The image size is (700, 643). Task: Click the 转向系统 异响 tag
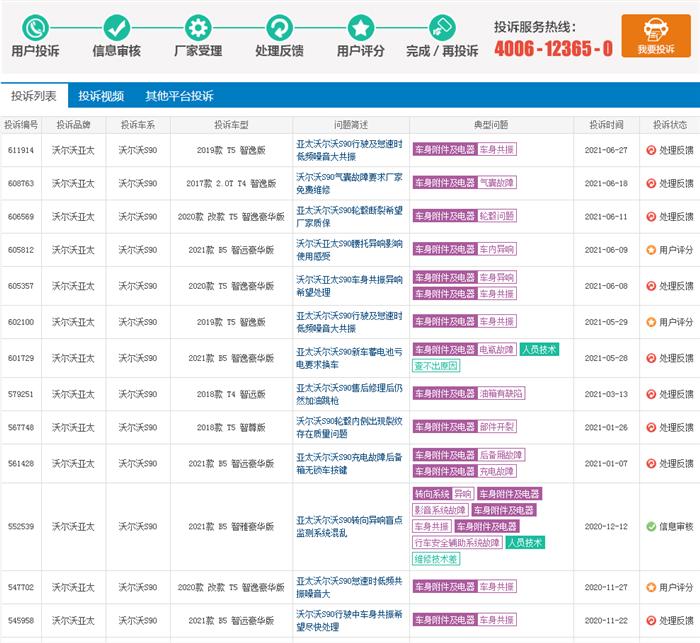(x=443, y=494)
